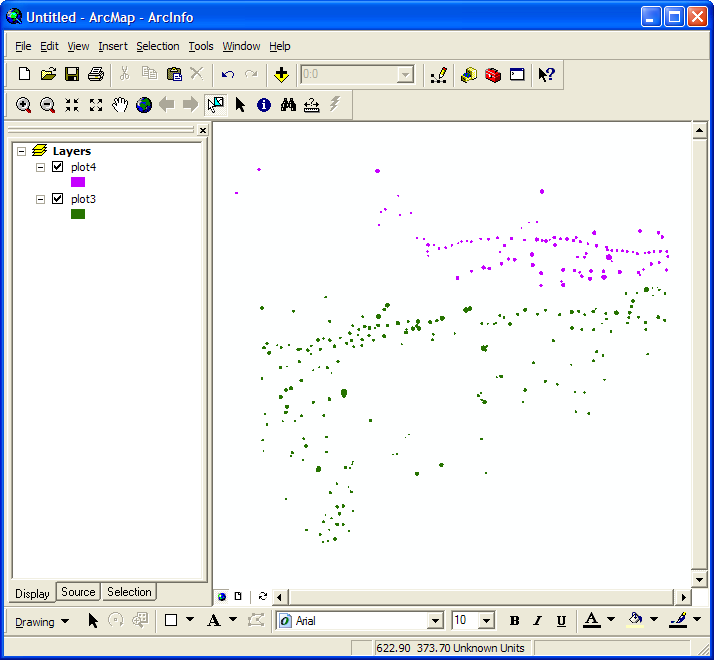The image size is (714, 660).
Task: Open the Find binoculars tool
Action: coord(288,105)
